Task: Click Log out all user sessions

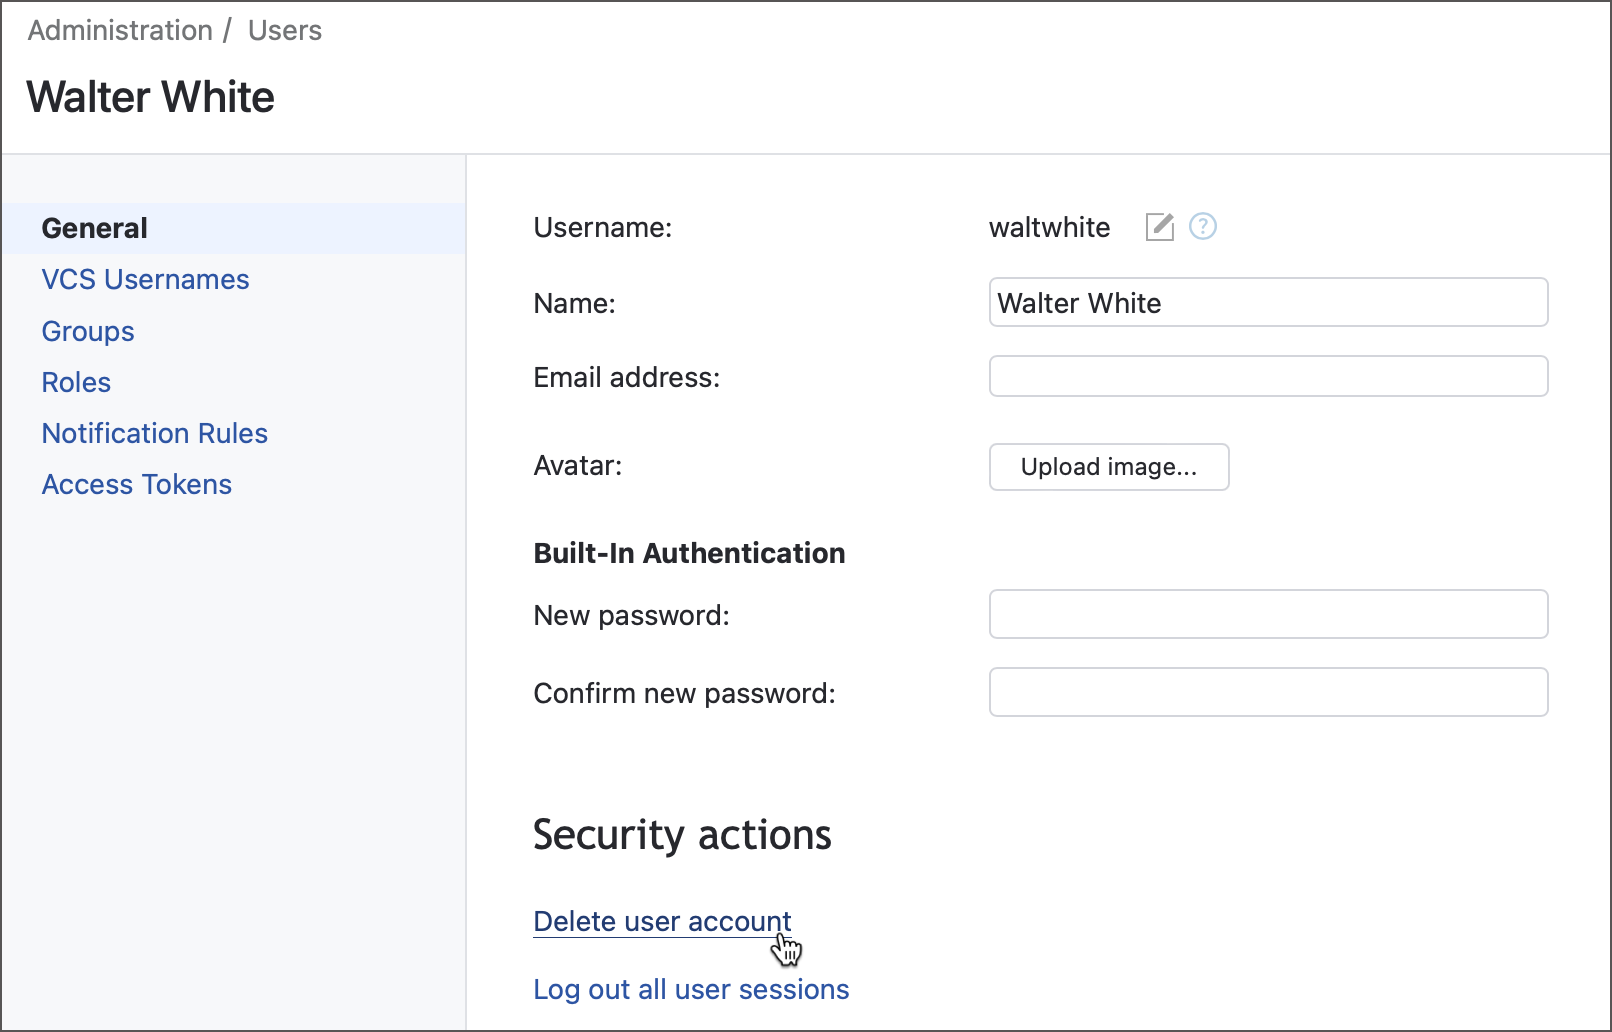Action: pyautogui.click(x=691, y=989)
